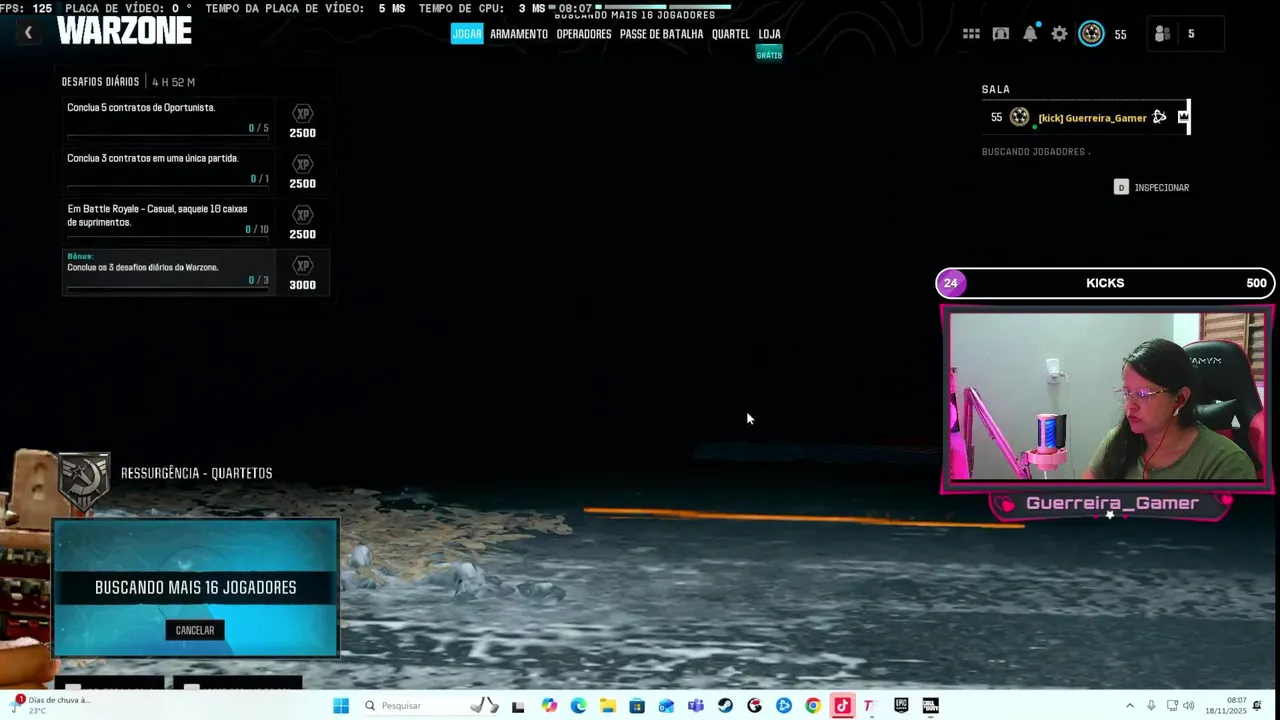The width and height of the screenshot is (1280, 720).
Task: Open the QUARTEL tab
Action: pos(731,34)
